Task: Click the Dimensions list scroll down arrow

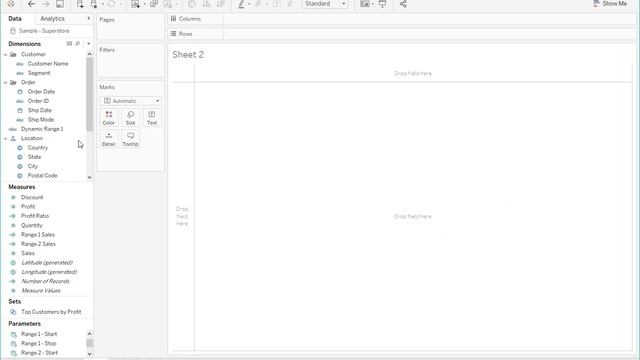Action: click(x=89, y=177)
